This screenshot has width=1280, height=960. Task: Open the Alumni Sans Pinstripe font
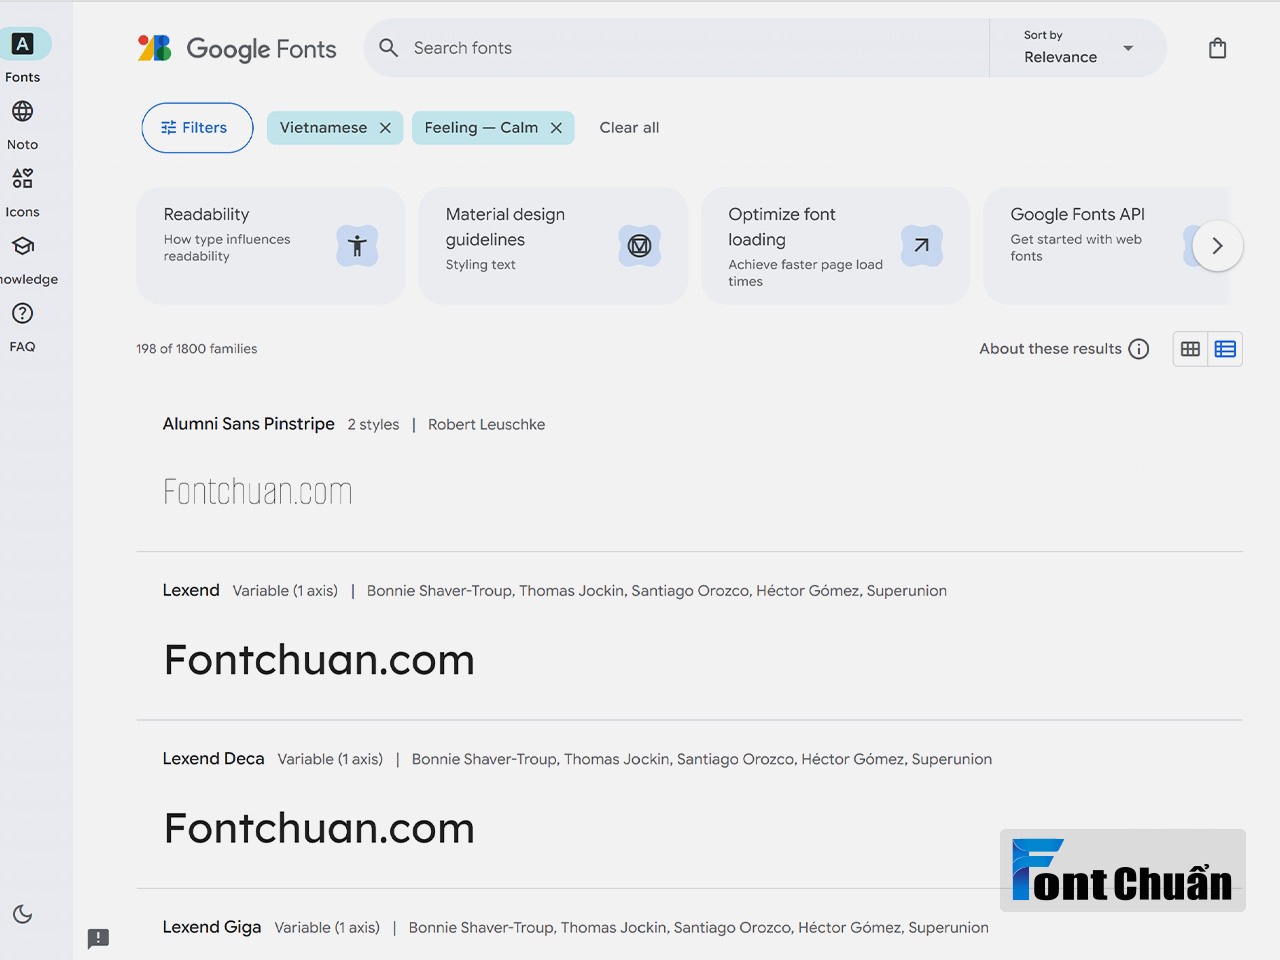[x=249, y=424]
